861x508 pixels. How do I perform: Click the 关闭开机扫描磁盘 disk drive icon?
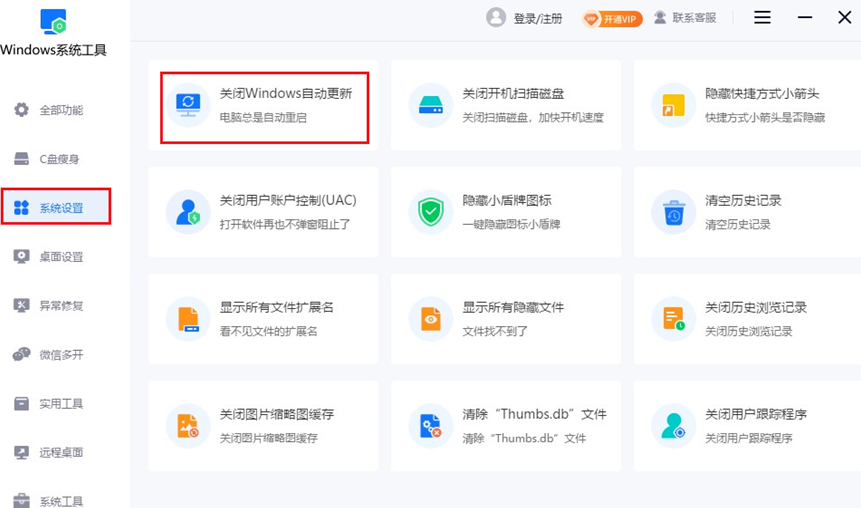tap(431, 105)
